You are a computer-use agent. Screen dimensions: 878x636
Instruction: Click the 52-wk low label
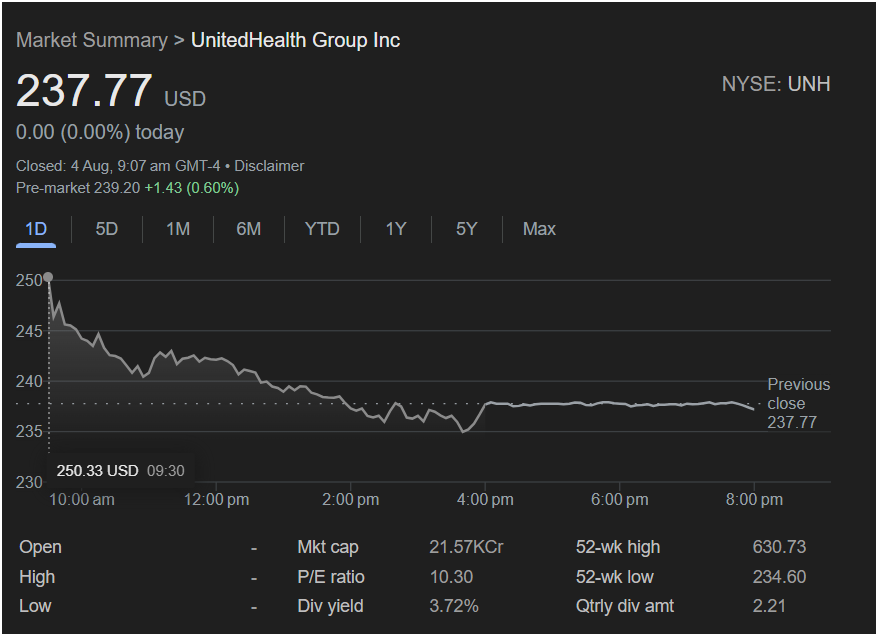pyautogui.click(x=615, y=577)
